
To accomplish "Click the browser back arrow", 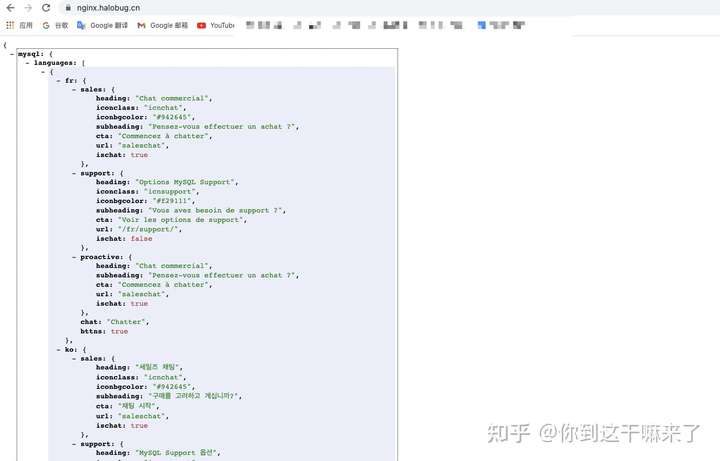I will [10, 8].
